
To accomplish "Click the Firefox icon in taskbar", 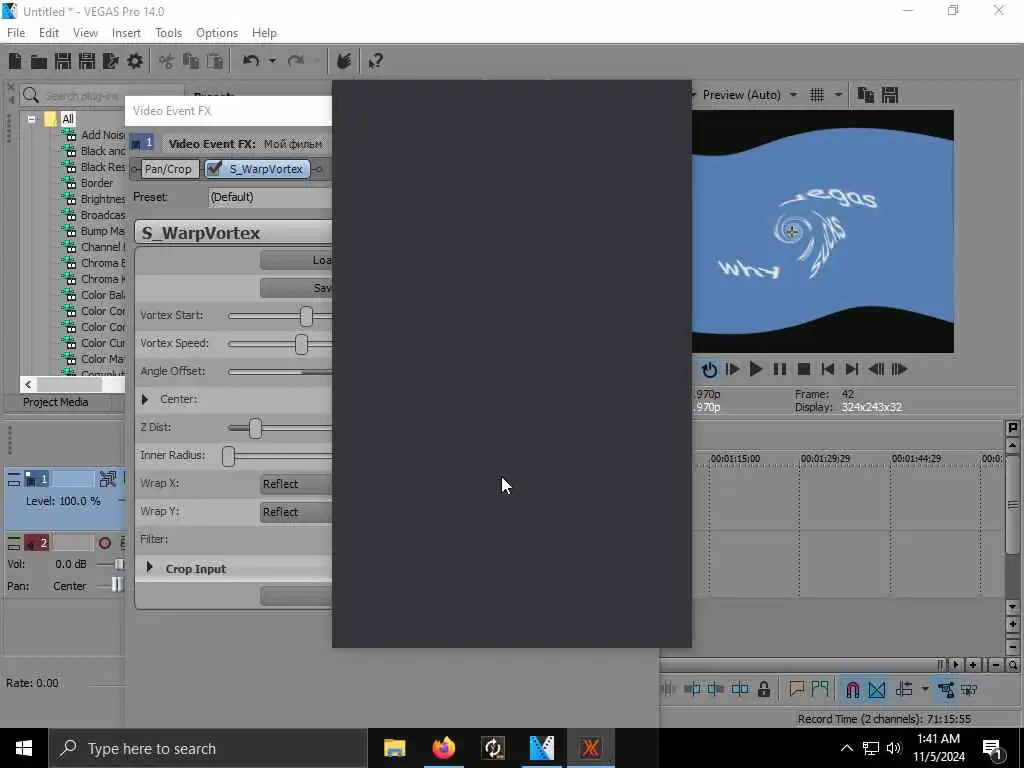I will (x=443, y=748).
